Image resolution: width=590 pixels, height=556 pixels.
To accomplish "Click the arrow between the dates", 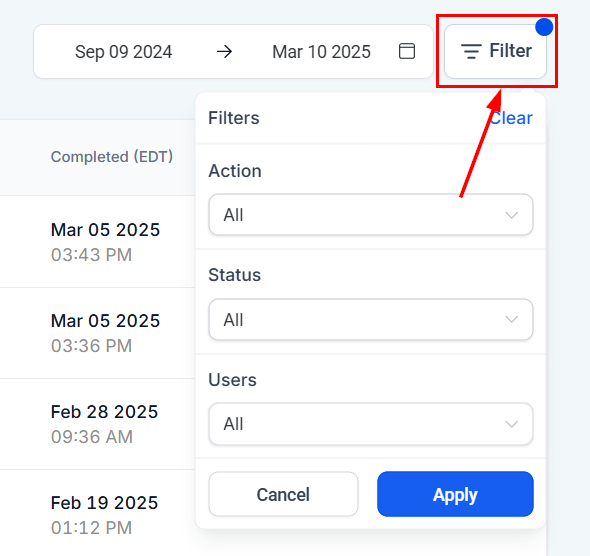I will click(224, 52).
